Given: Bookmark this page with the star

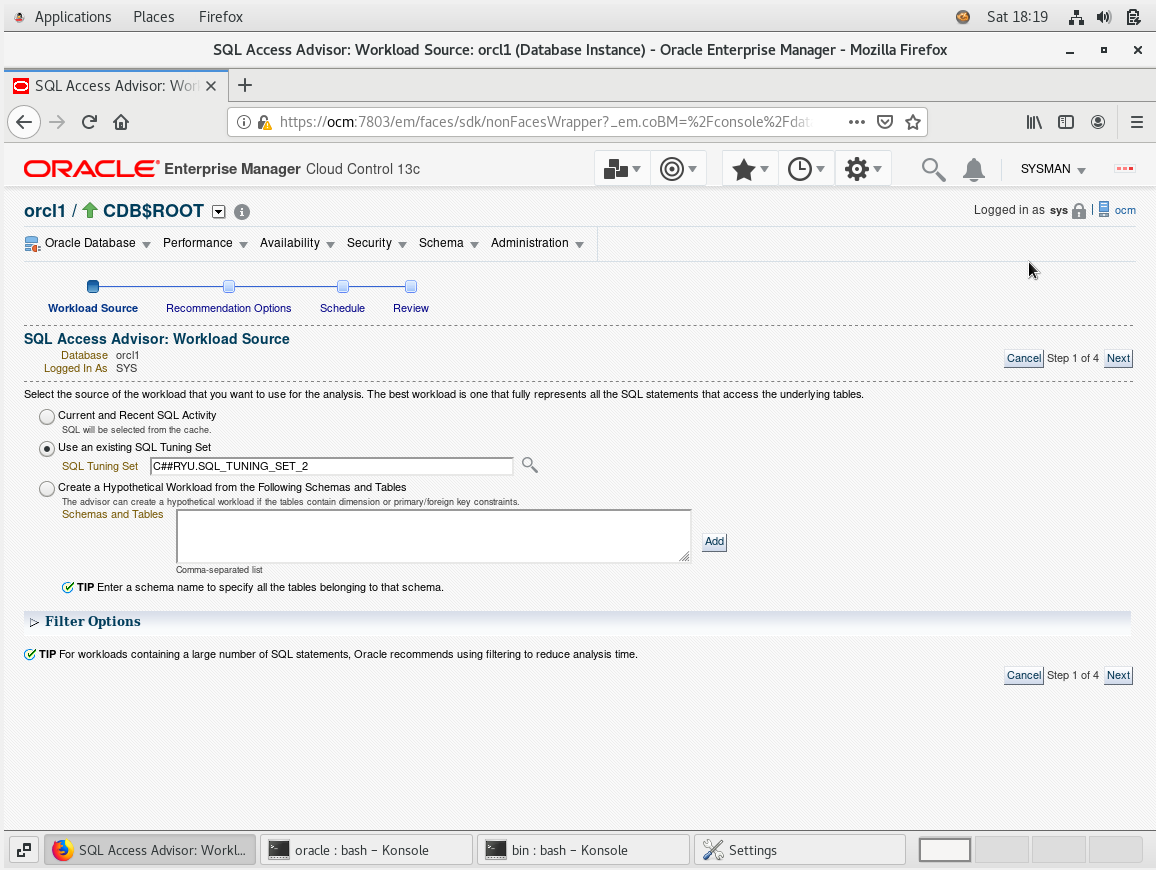Looking at the screenshot, I should pyautogui.click(x=913, y=122).
